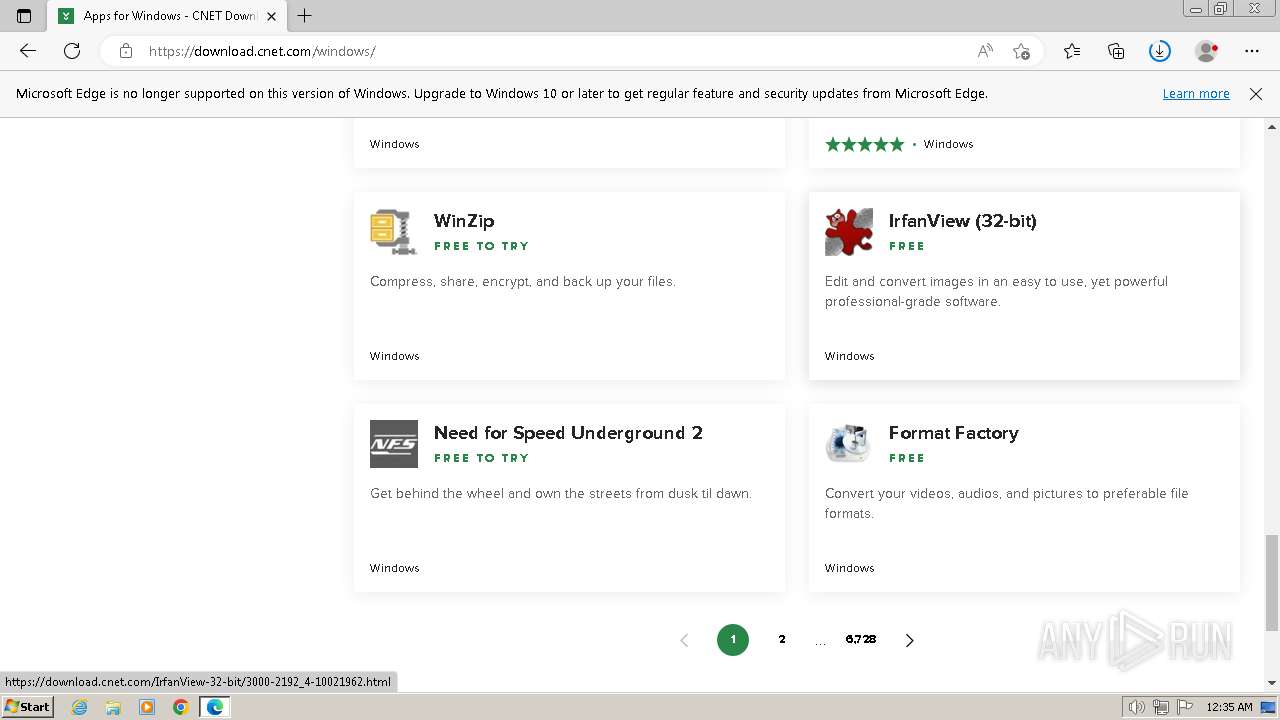The width and height of the screenshot is (1280, 720).
Task: Open the WinZip title link
Action: (464, 221)
